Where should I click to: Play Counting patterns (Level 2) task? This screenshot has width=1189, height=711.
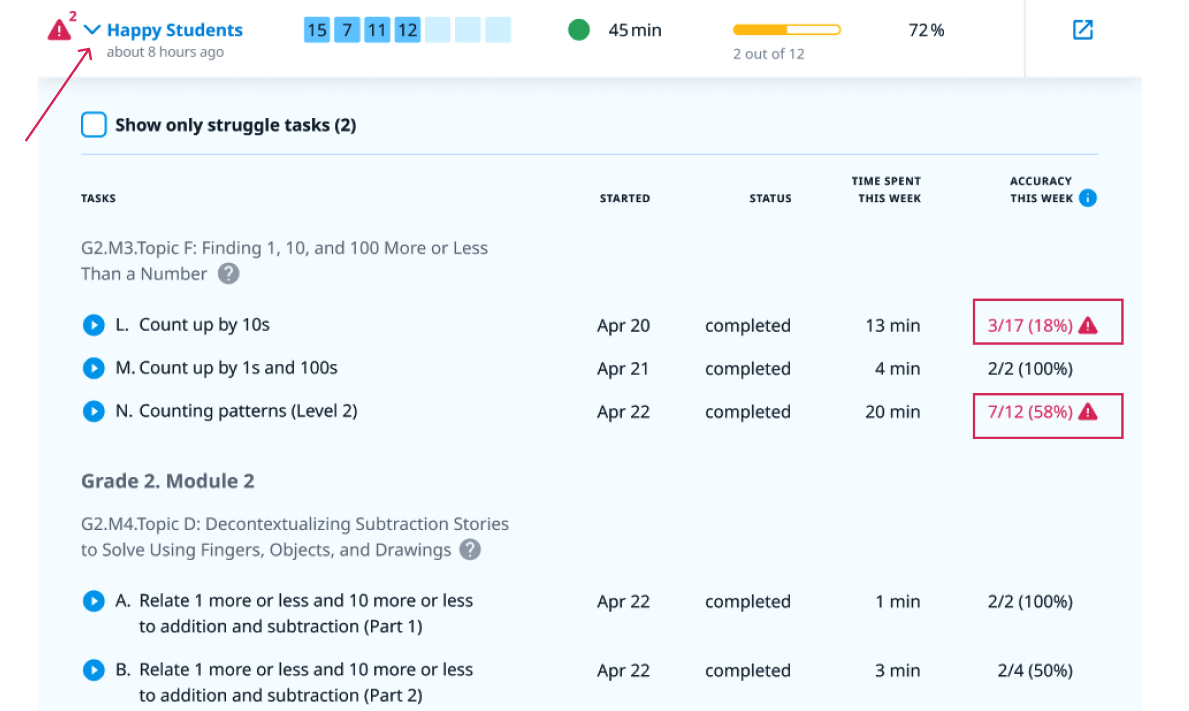93,411
